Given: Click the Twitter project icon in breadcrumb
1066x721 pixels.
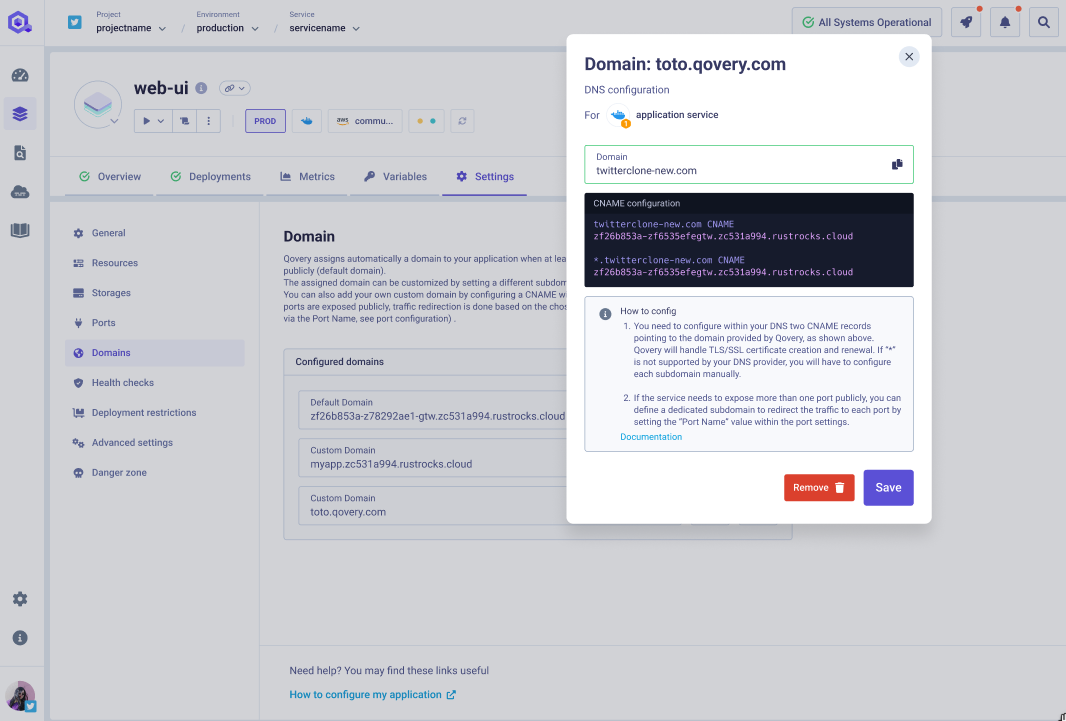Looking at the screenshot, I should pos(75,22).
